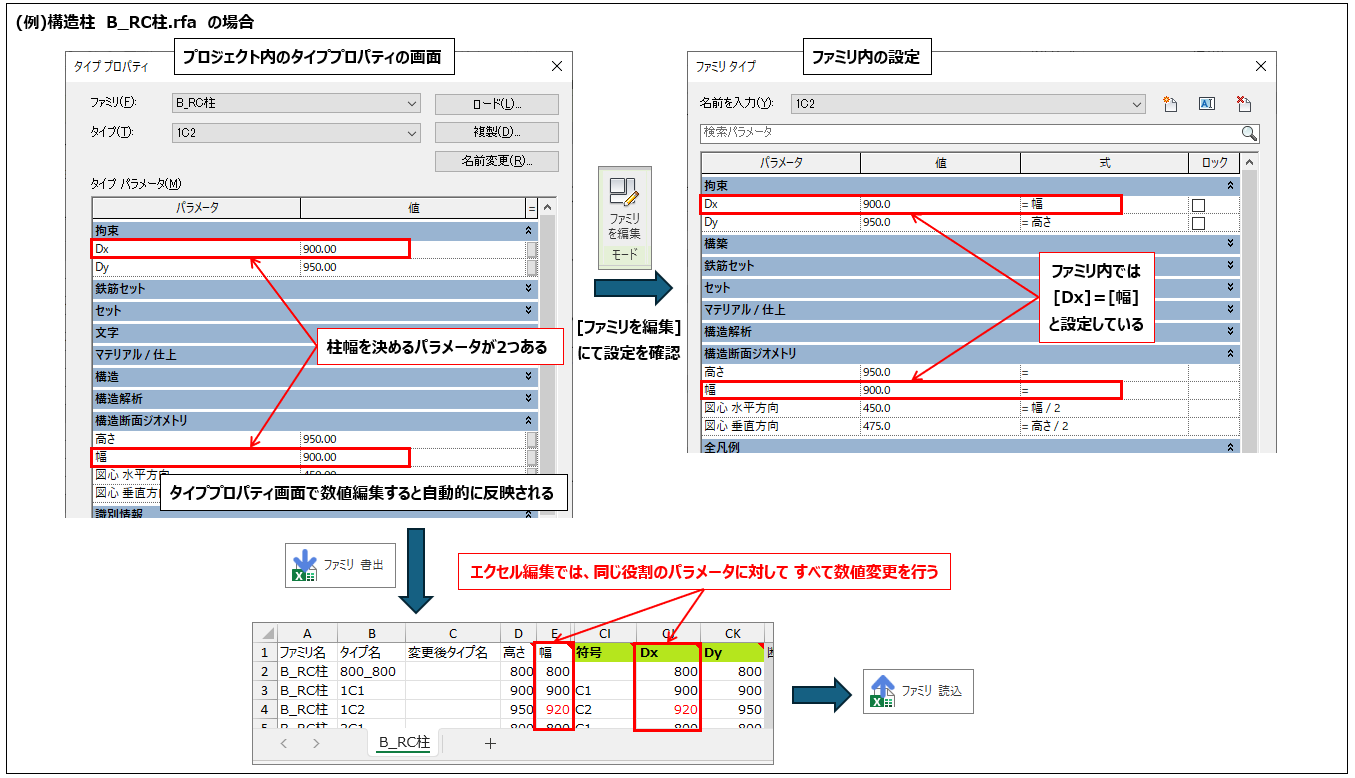The image size is (1355, 778).
Task: Click the delete type icon in Family Types
Action: 1244,104
